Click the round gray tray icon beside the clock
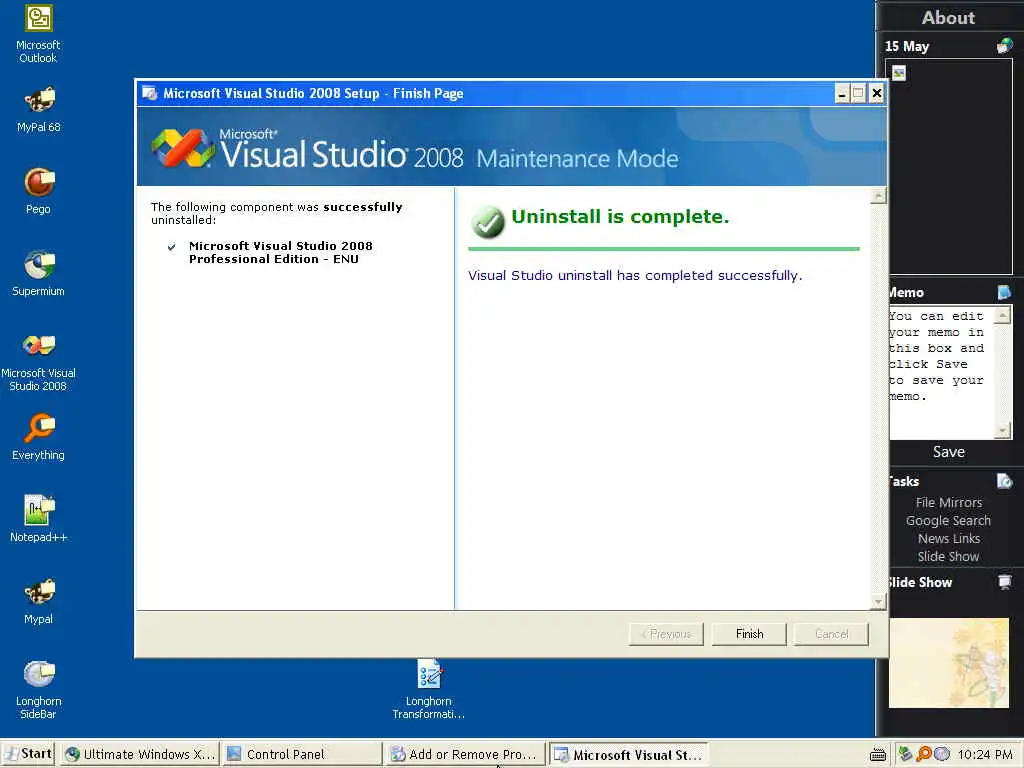Screen dimensions: 1024x768 [942, 754]
